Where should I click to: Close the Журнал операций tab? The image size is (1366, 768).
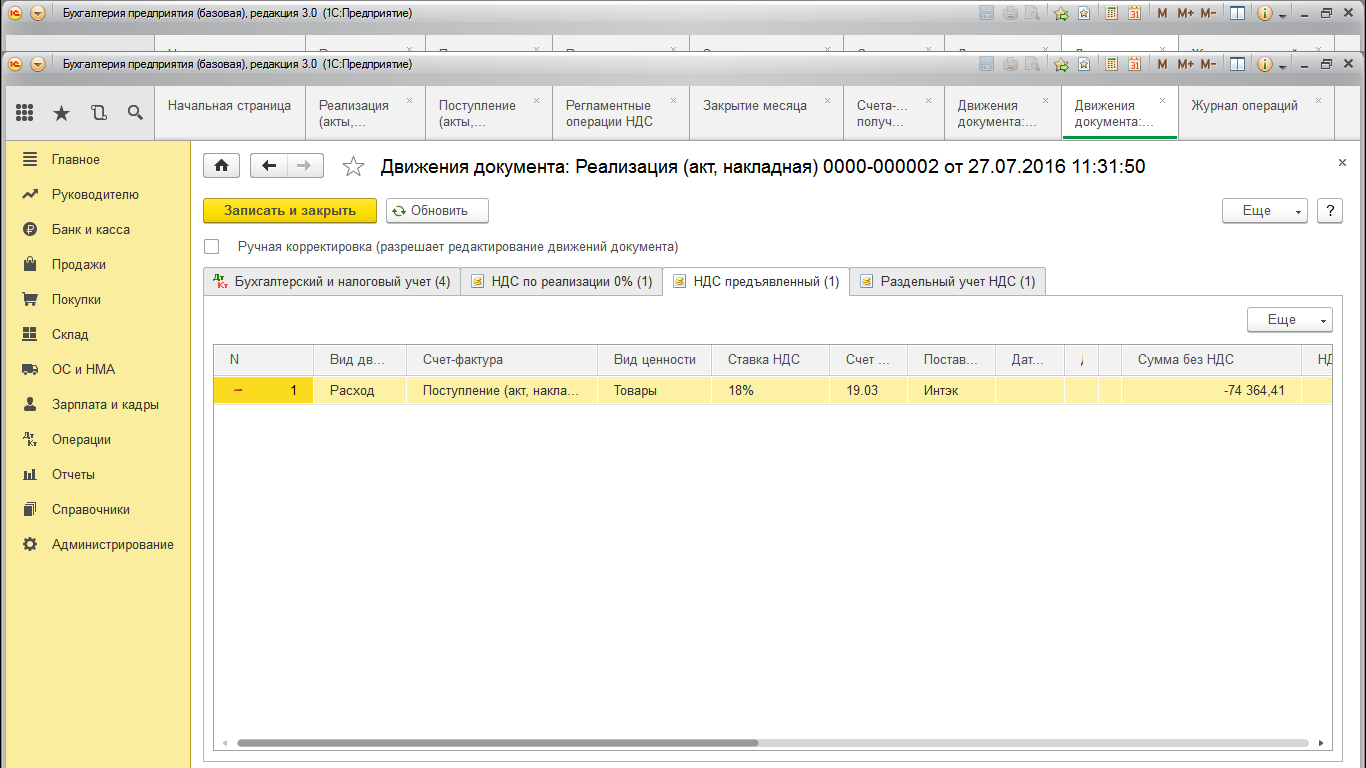(1318, 100)
